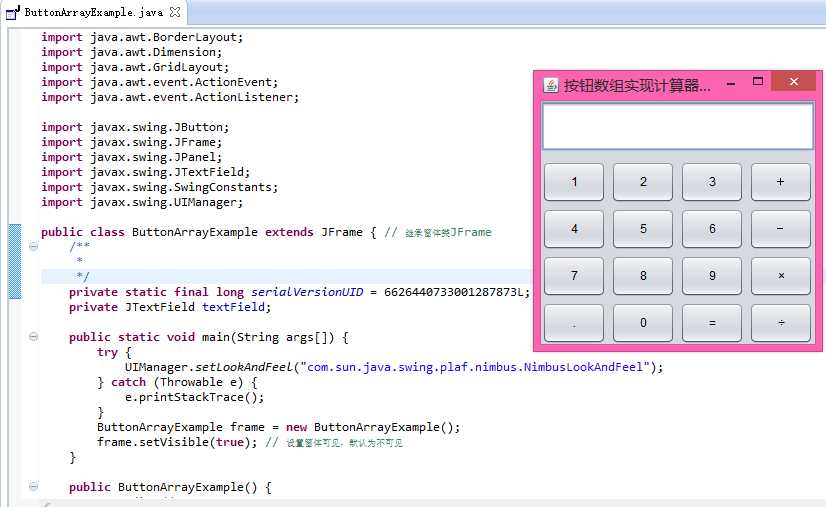Image resolution: width=826 pixels, height=507 pixels.
Task: Click the textField variable declaration
Action: pos(233,307)
